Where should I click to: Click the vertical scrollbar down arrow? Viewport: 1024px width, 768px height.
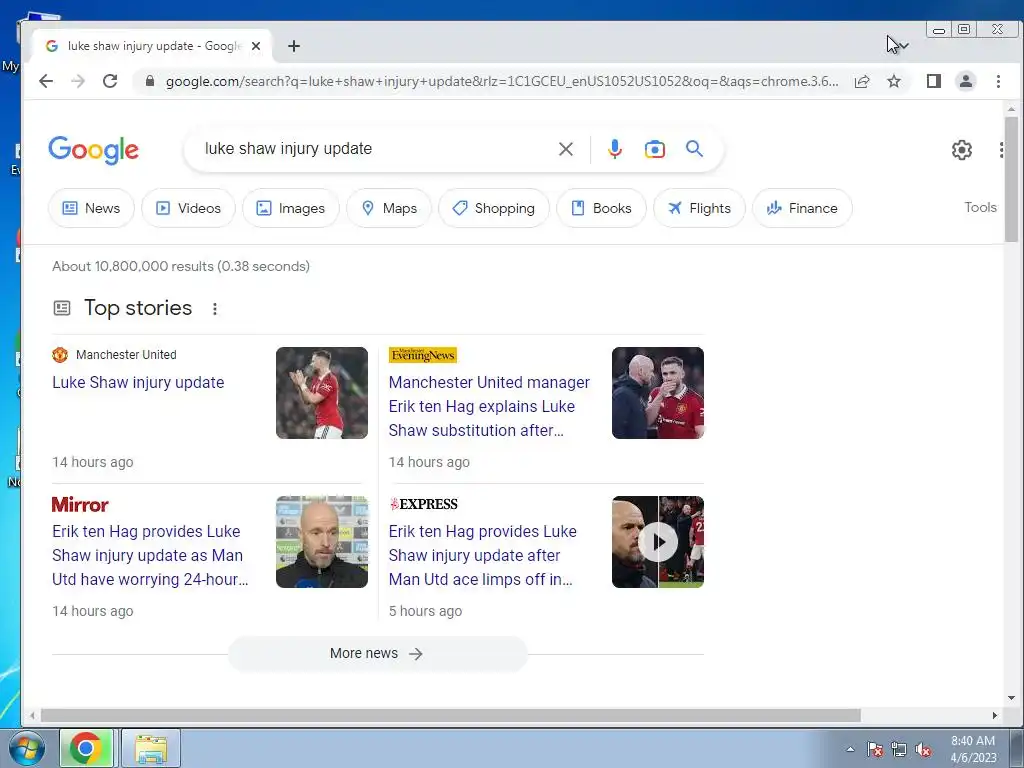click(1011, 697)
